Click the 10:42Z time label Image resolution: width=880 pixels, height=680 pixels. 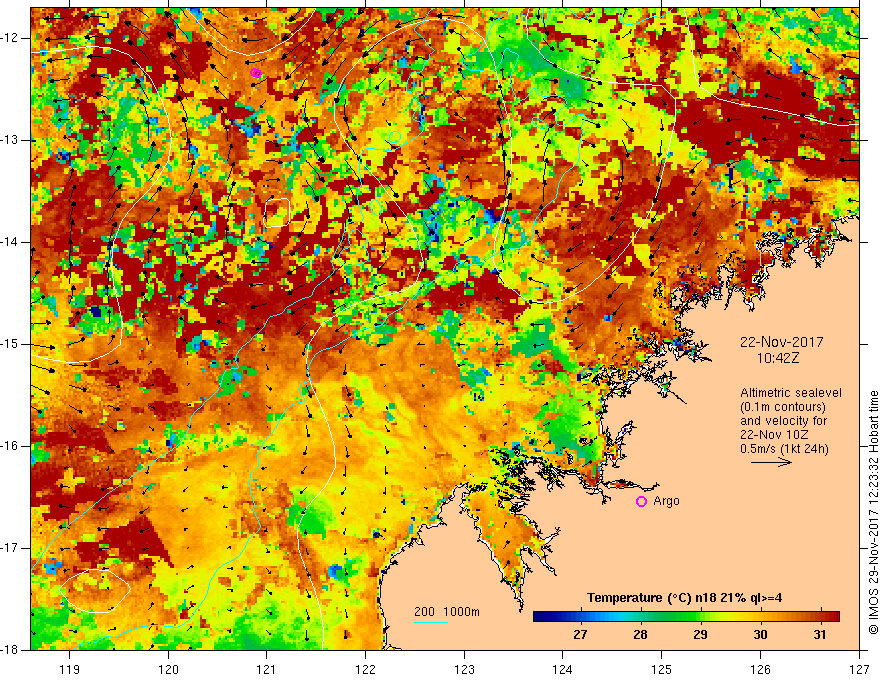coord(777,358)
